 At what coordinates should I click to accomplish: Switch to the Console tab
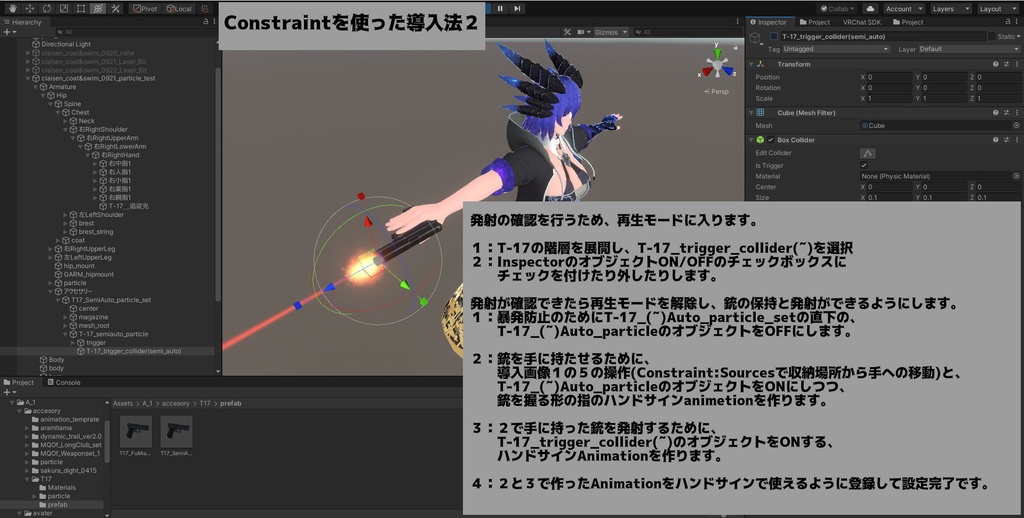tap(63, 383)
